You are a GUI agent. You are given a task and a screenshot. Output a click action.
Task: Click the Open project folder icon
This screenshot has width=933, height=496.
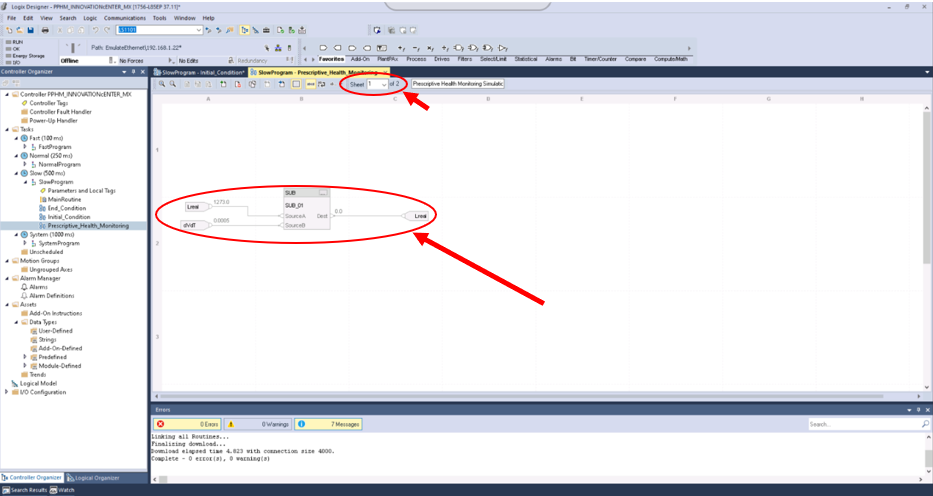pos(19,30)
